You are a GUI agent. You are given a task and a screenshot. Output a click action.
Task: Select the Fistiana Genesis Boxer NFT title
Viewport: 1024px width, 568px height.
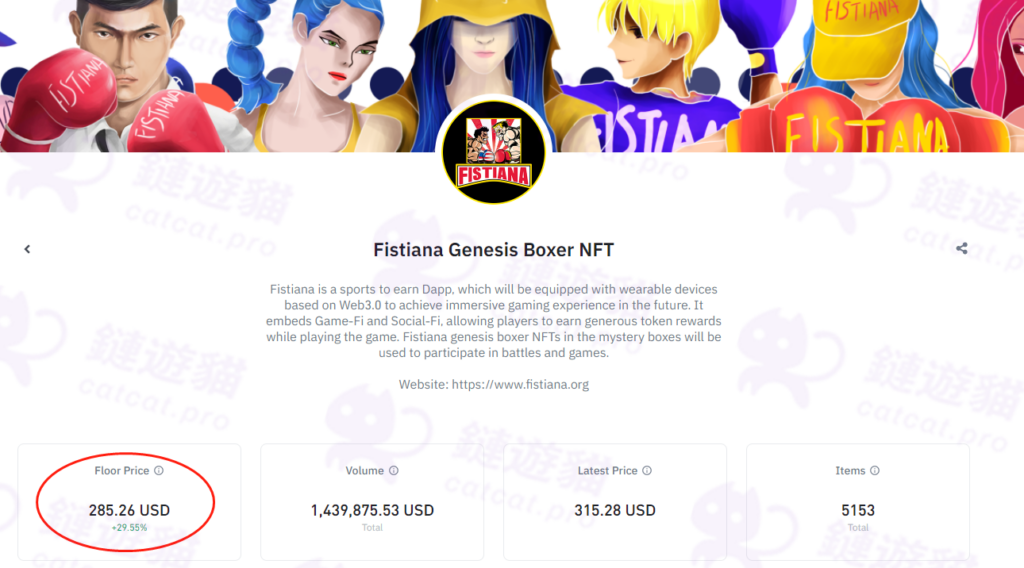494,249
